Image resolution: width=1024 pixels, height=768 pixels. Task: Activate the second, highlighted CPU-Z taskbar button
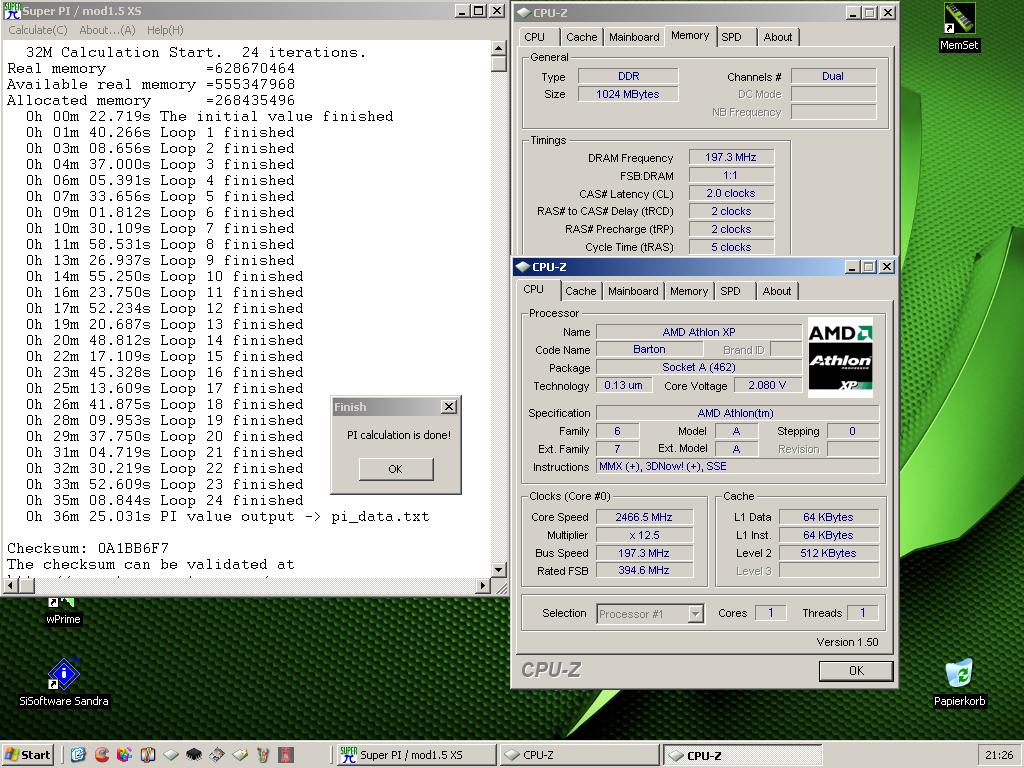pos(743,755)
